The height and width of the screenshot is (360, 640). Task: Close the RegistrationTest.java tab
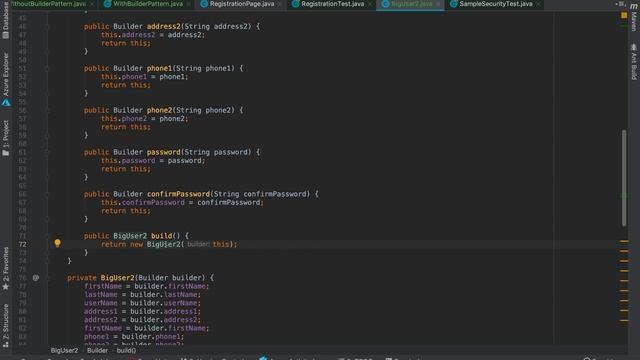370,4
